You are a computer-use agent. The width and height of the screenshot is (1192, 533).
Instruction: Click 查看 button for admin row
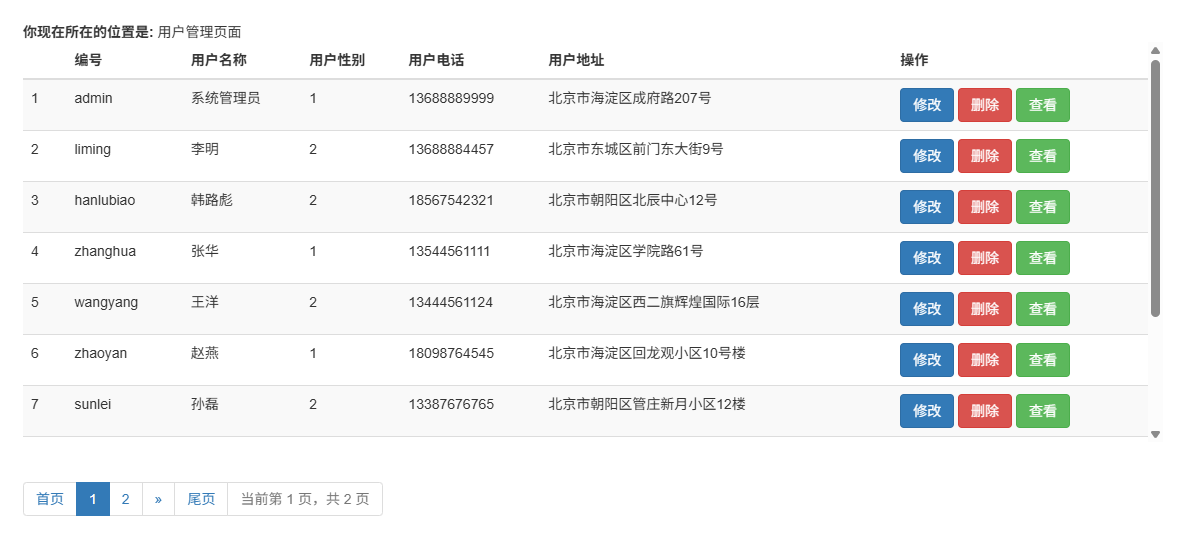coord(1042,105)
